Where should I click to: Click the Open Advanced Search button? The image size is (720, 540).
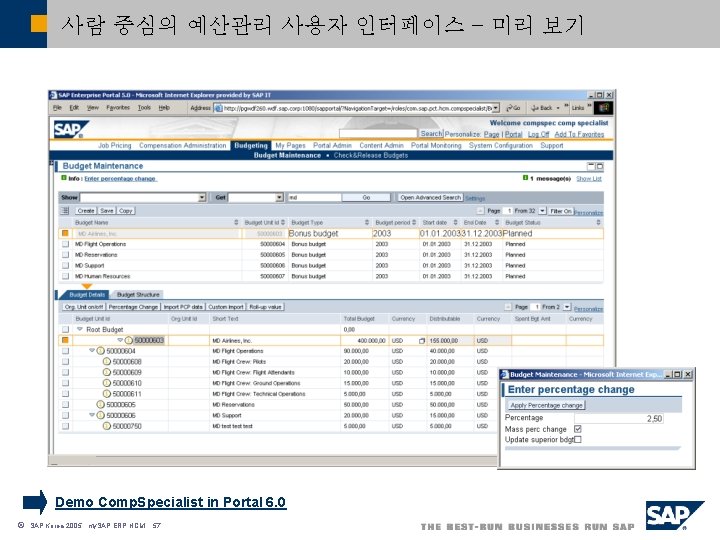(x=430, y=197)
